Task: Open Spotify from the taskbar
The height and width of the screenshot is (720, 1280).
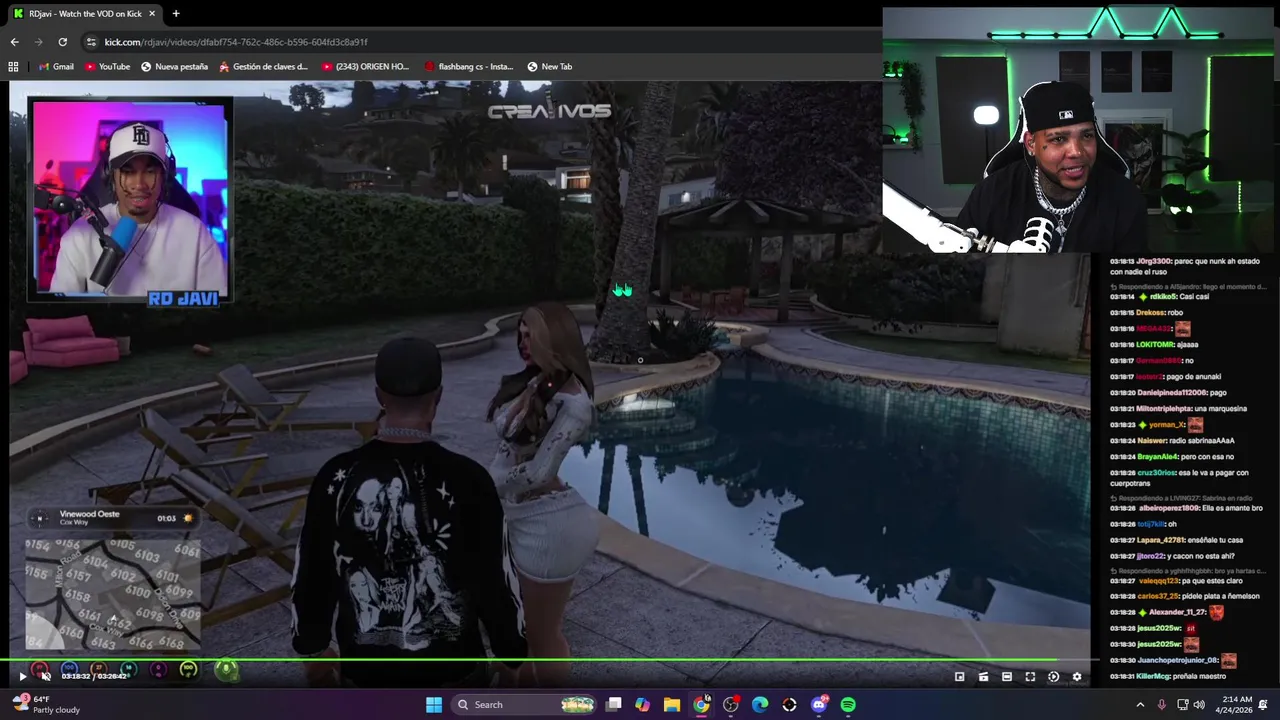Action: point(848,705)
